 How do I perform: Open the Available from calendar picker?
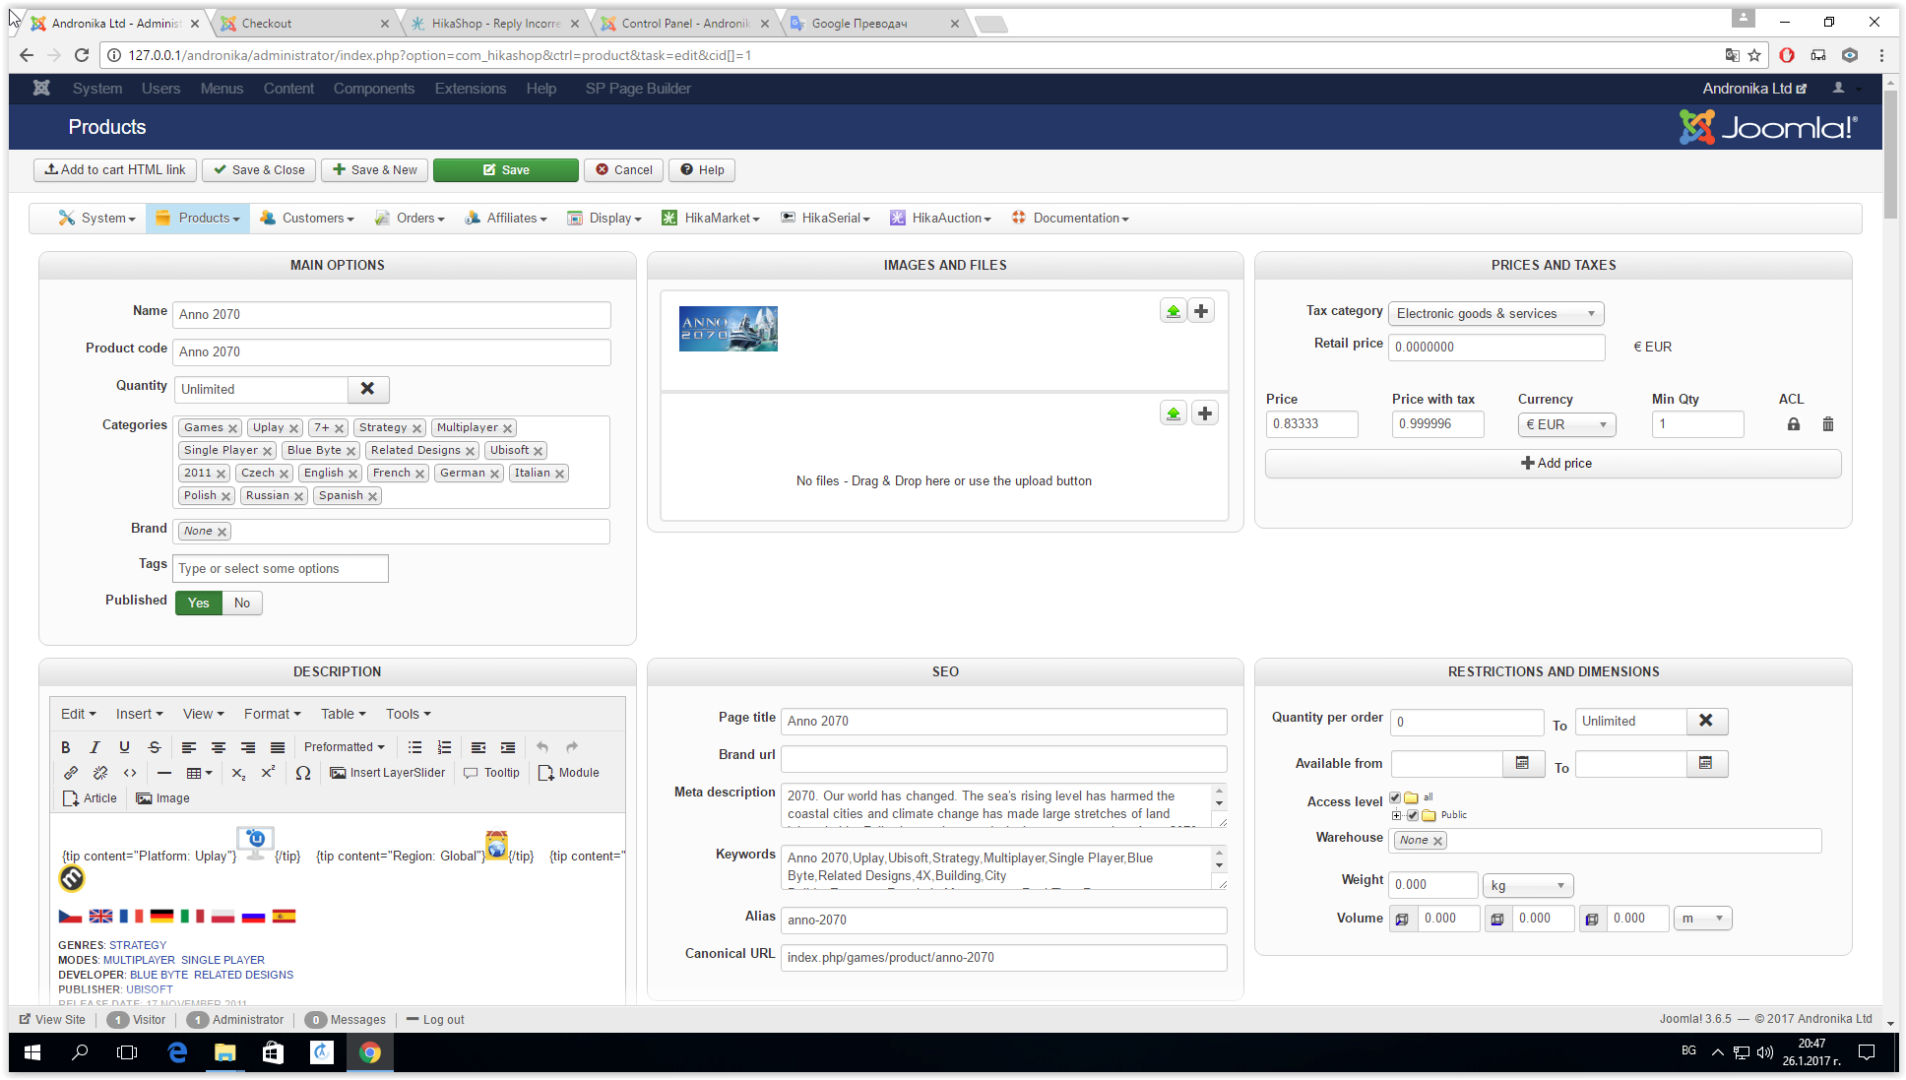[1522, 764]
